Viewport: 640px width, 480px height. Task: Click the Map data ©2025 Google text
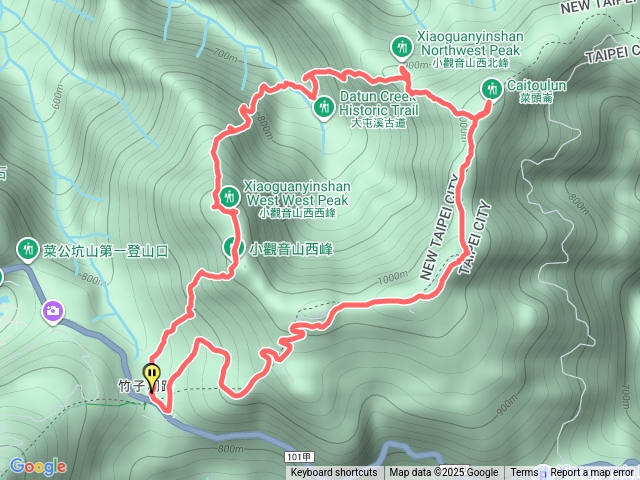pos(443,473)
